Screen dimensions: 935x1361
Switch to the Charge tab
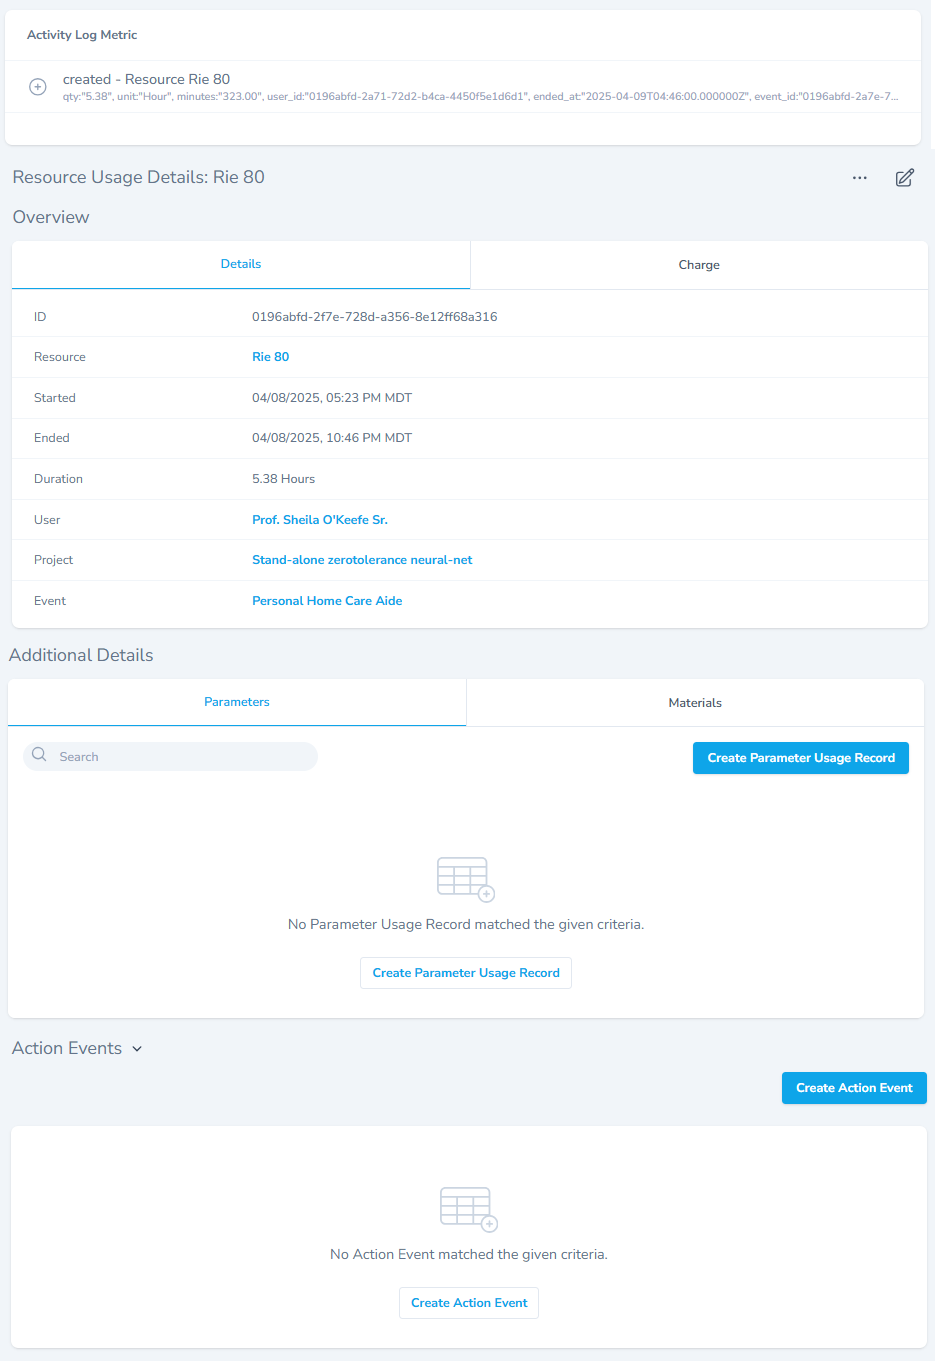click(x=698, y=265)
